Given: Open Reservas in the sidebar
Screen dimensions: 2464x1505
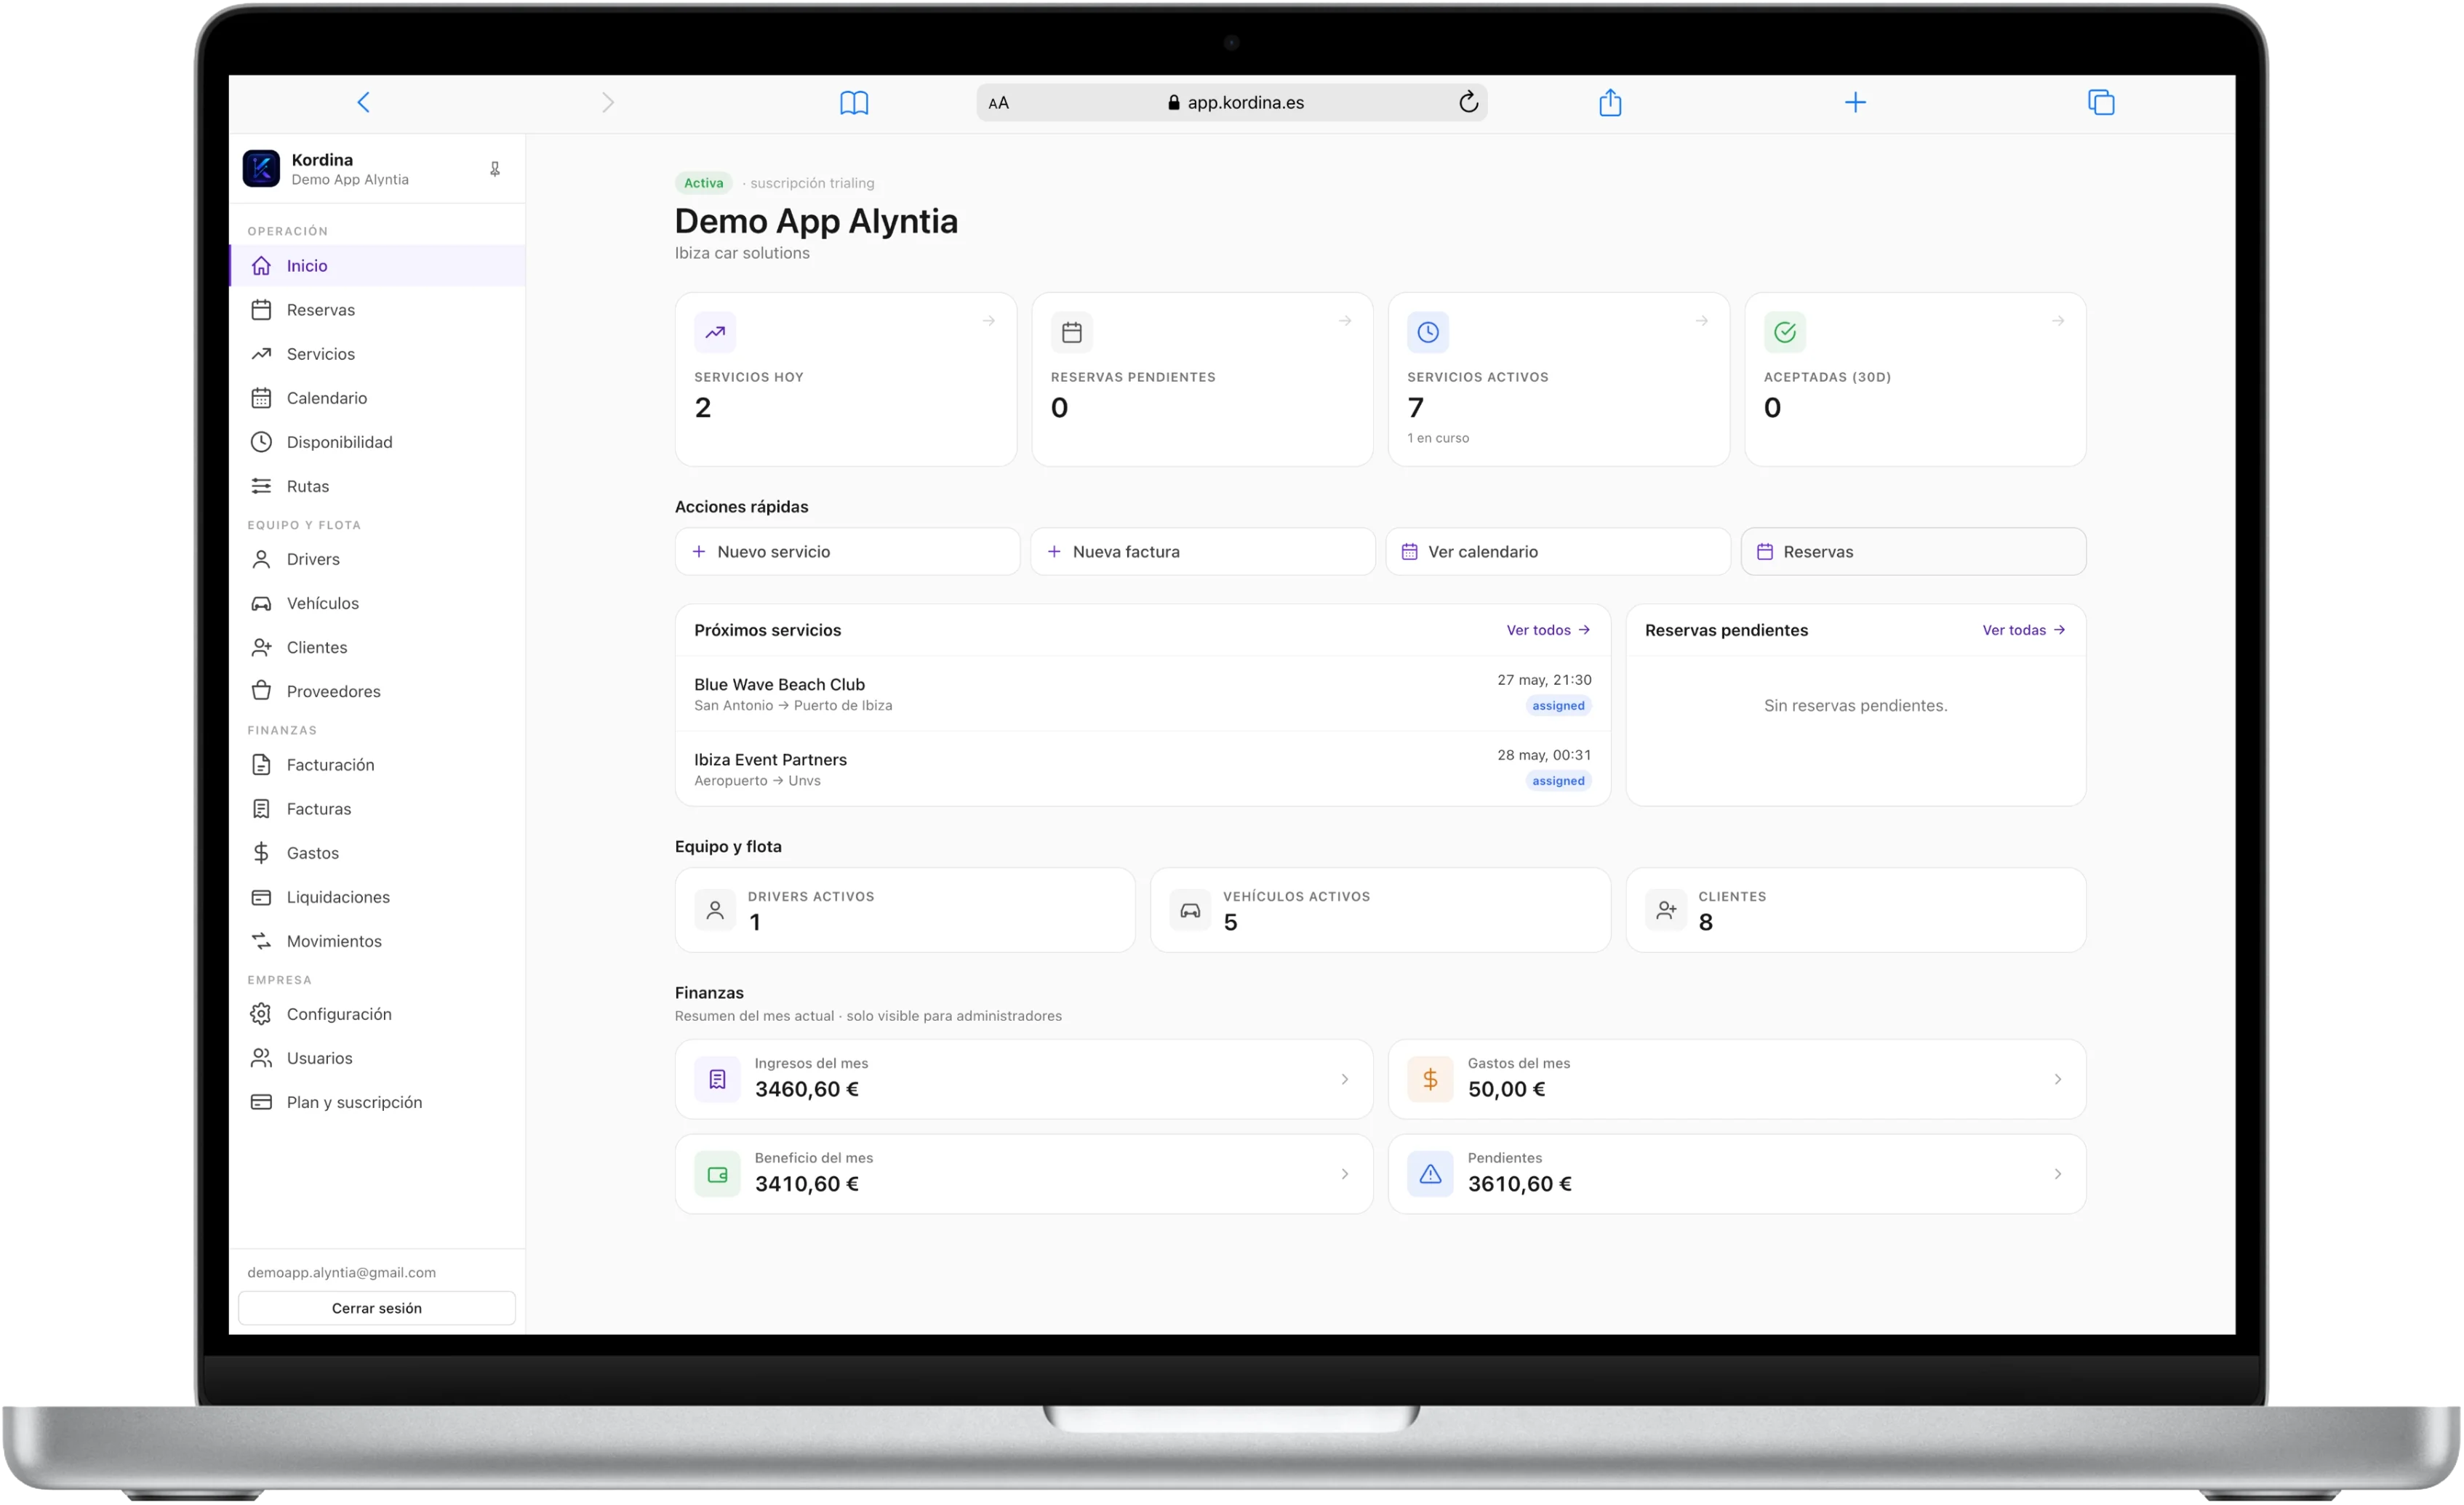Looking at the screenshot, I should click(377, 310).
